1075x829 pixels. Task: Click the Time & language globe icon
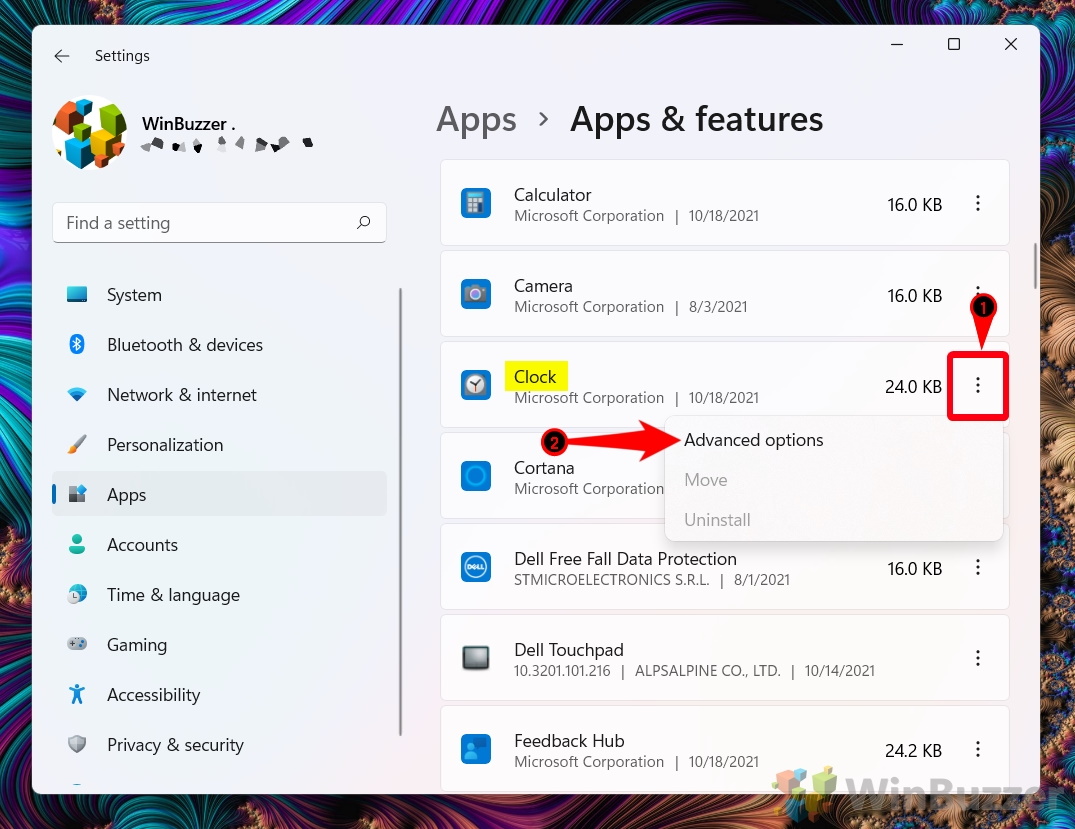(x=77, y=594)
